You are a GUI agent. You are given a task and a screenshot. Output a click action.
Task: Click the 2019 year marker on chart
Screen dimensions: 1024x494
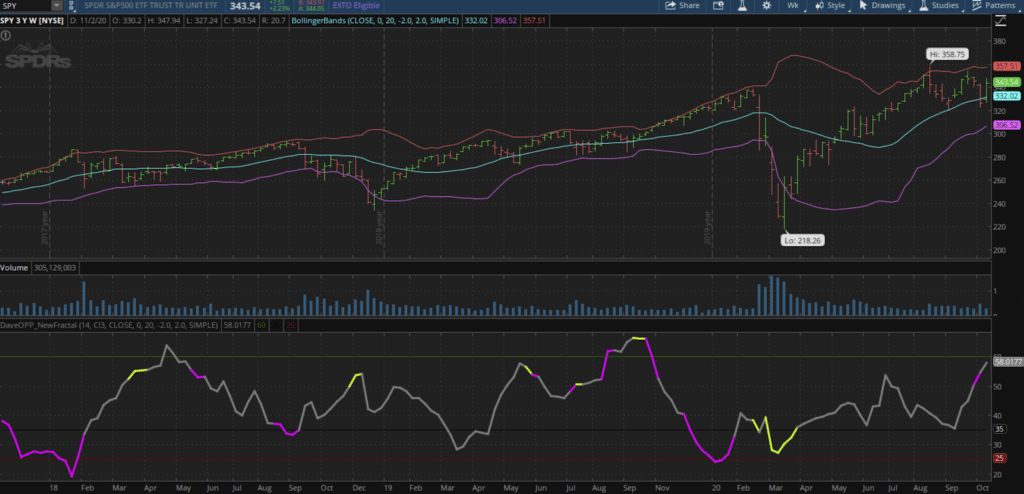coord(707,227)
